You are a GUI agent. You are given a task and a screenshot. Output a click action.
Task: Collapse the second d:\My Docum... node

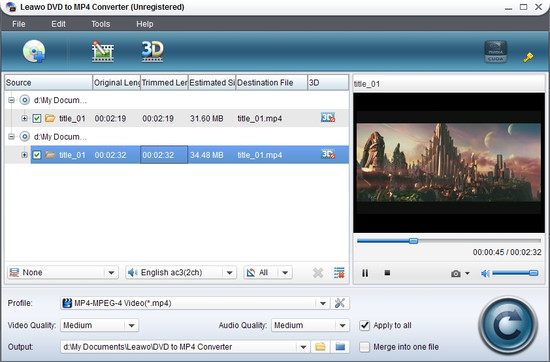[11, 136]
